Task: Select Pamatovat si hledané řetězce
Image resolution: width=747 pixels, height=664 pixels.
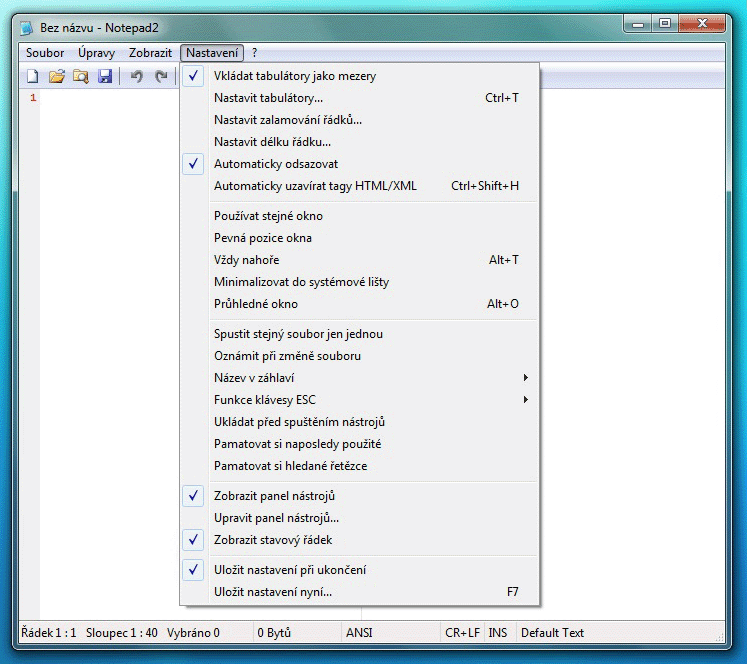Action: click(360, 466)
